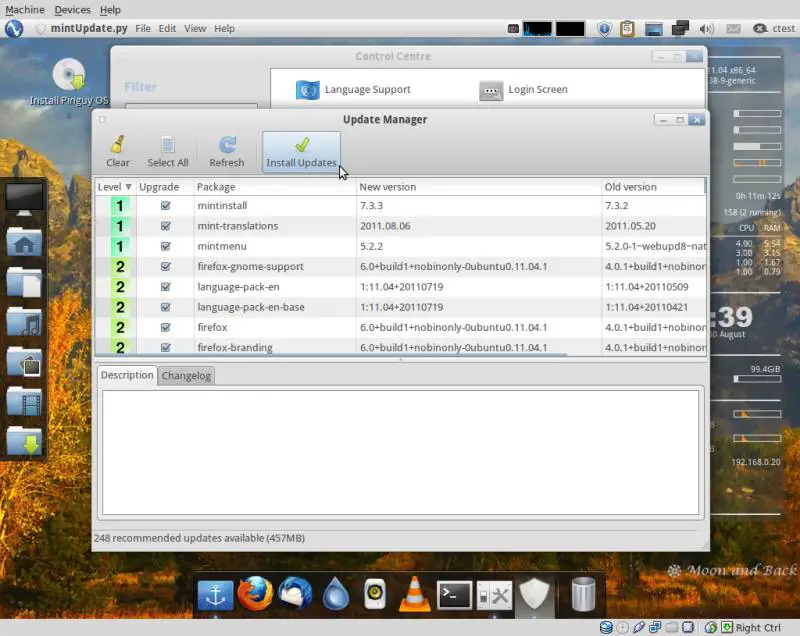
Task: Click the shield Update Manager dock icon
Action: click(534, 595)
